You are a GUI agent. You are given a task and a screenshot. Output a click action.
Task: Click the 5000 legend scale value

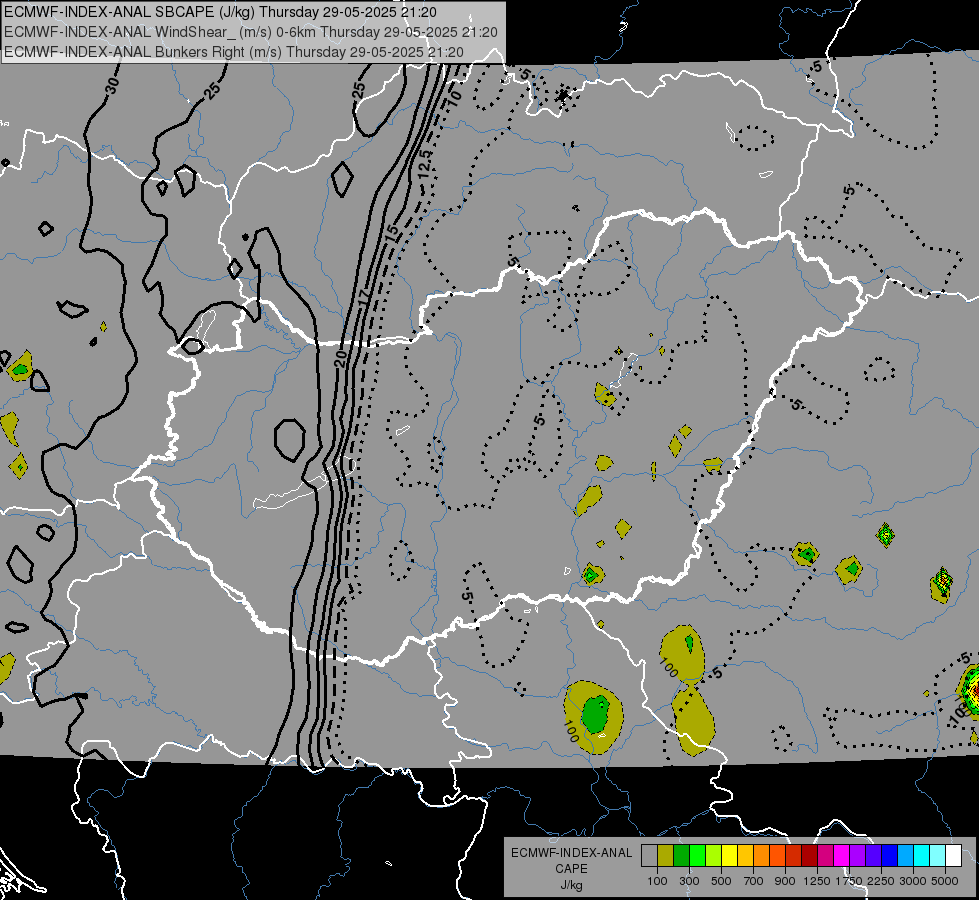[945, 881]
